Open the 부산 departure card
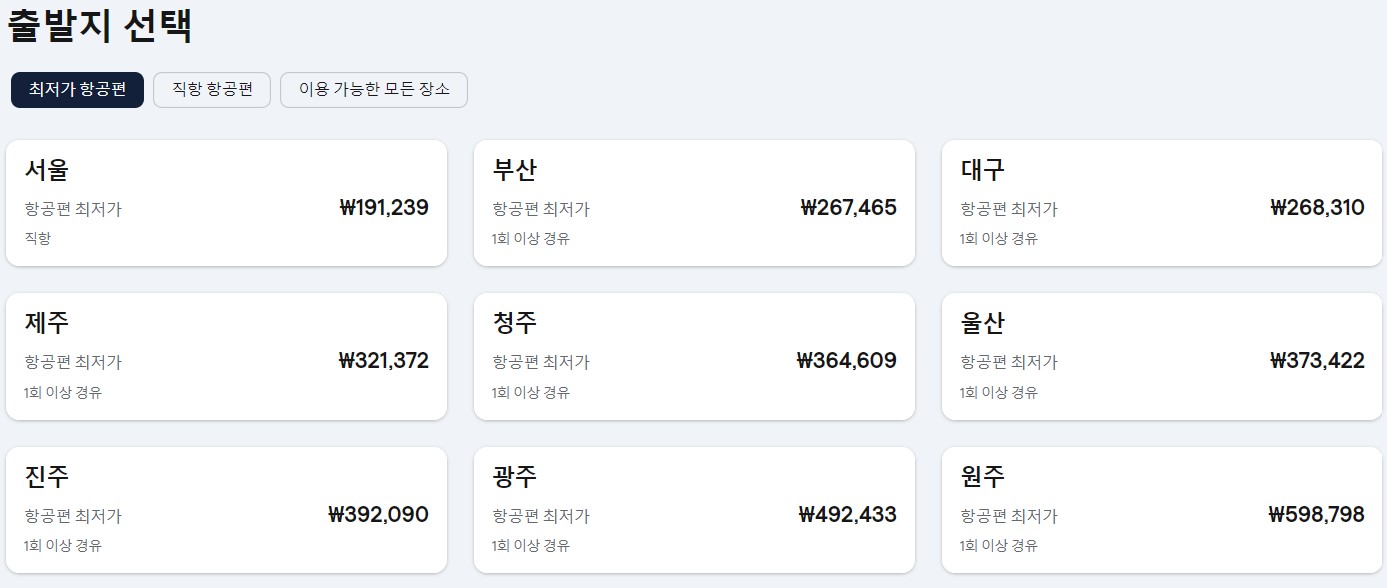 pos(694,202)
